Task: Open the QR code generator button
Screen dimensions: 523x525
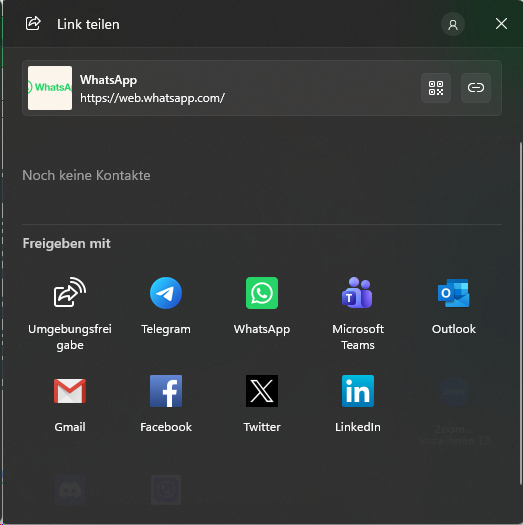Action: click(436, 88)
